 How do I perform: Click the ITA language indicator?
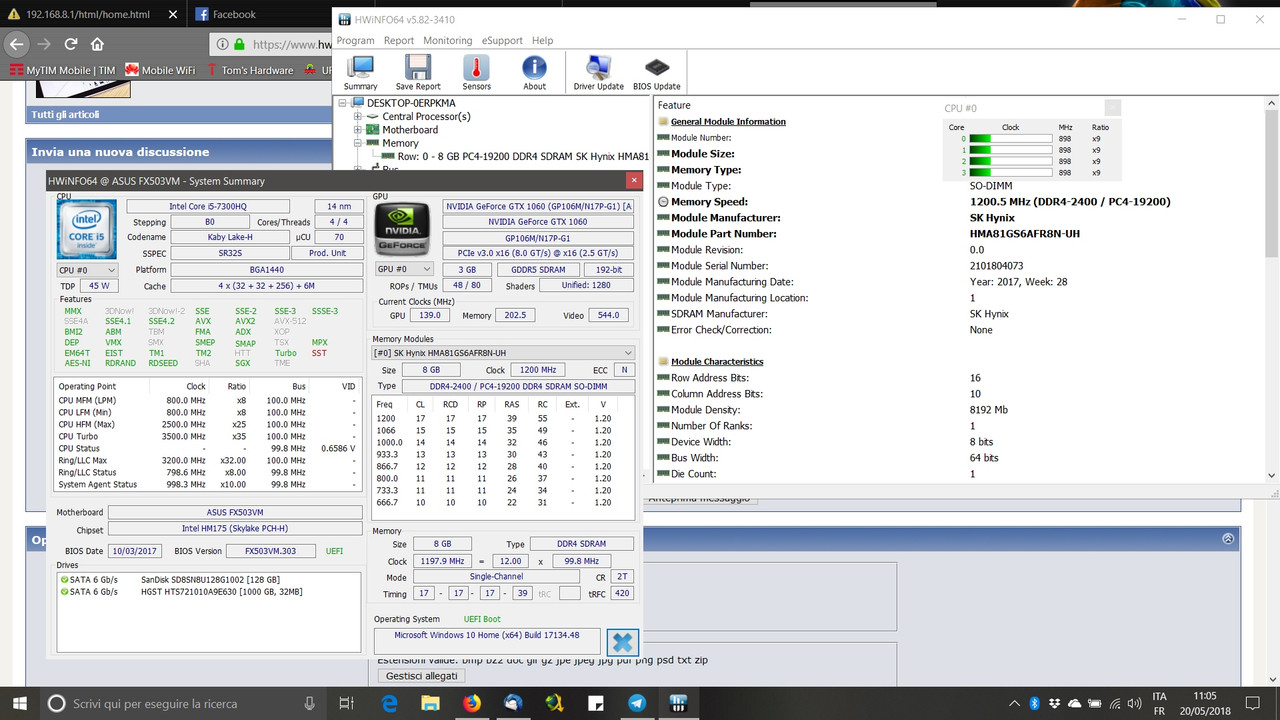(x=1159, y=696)
